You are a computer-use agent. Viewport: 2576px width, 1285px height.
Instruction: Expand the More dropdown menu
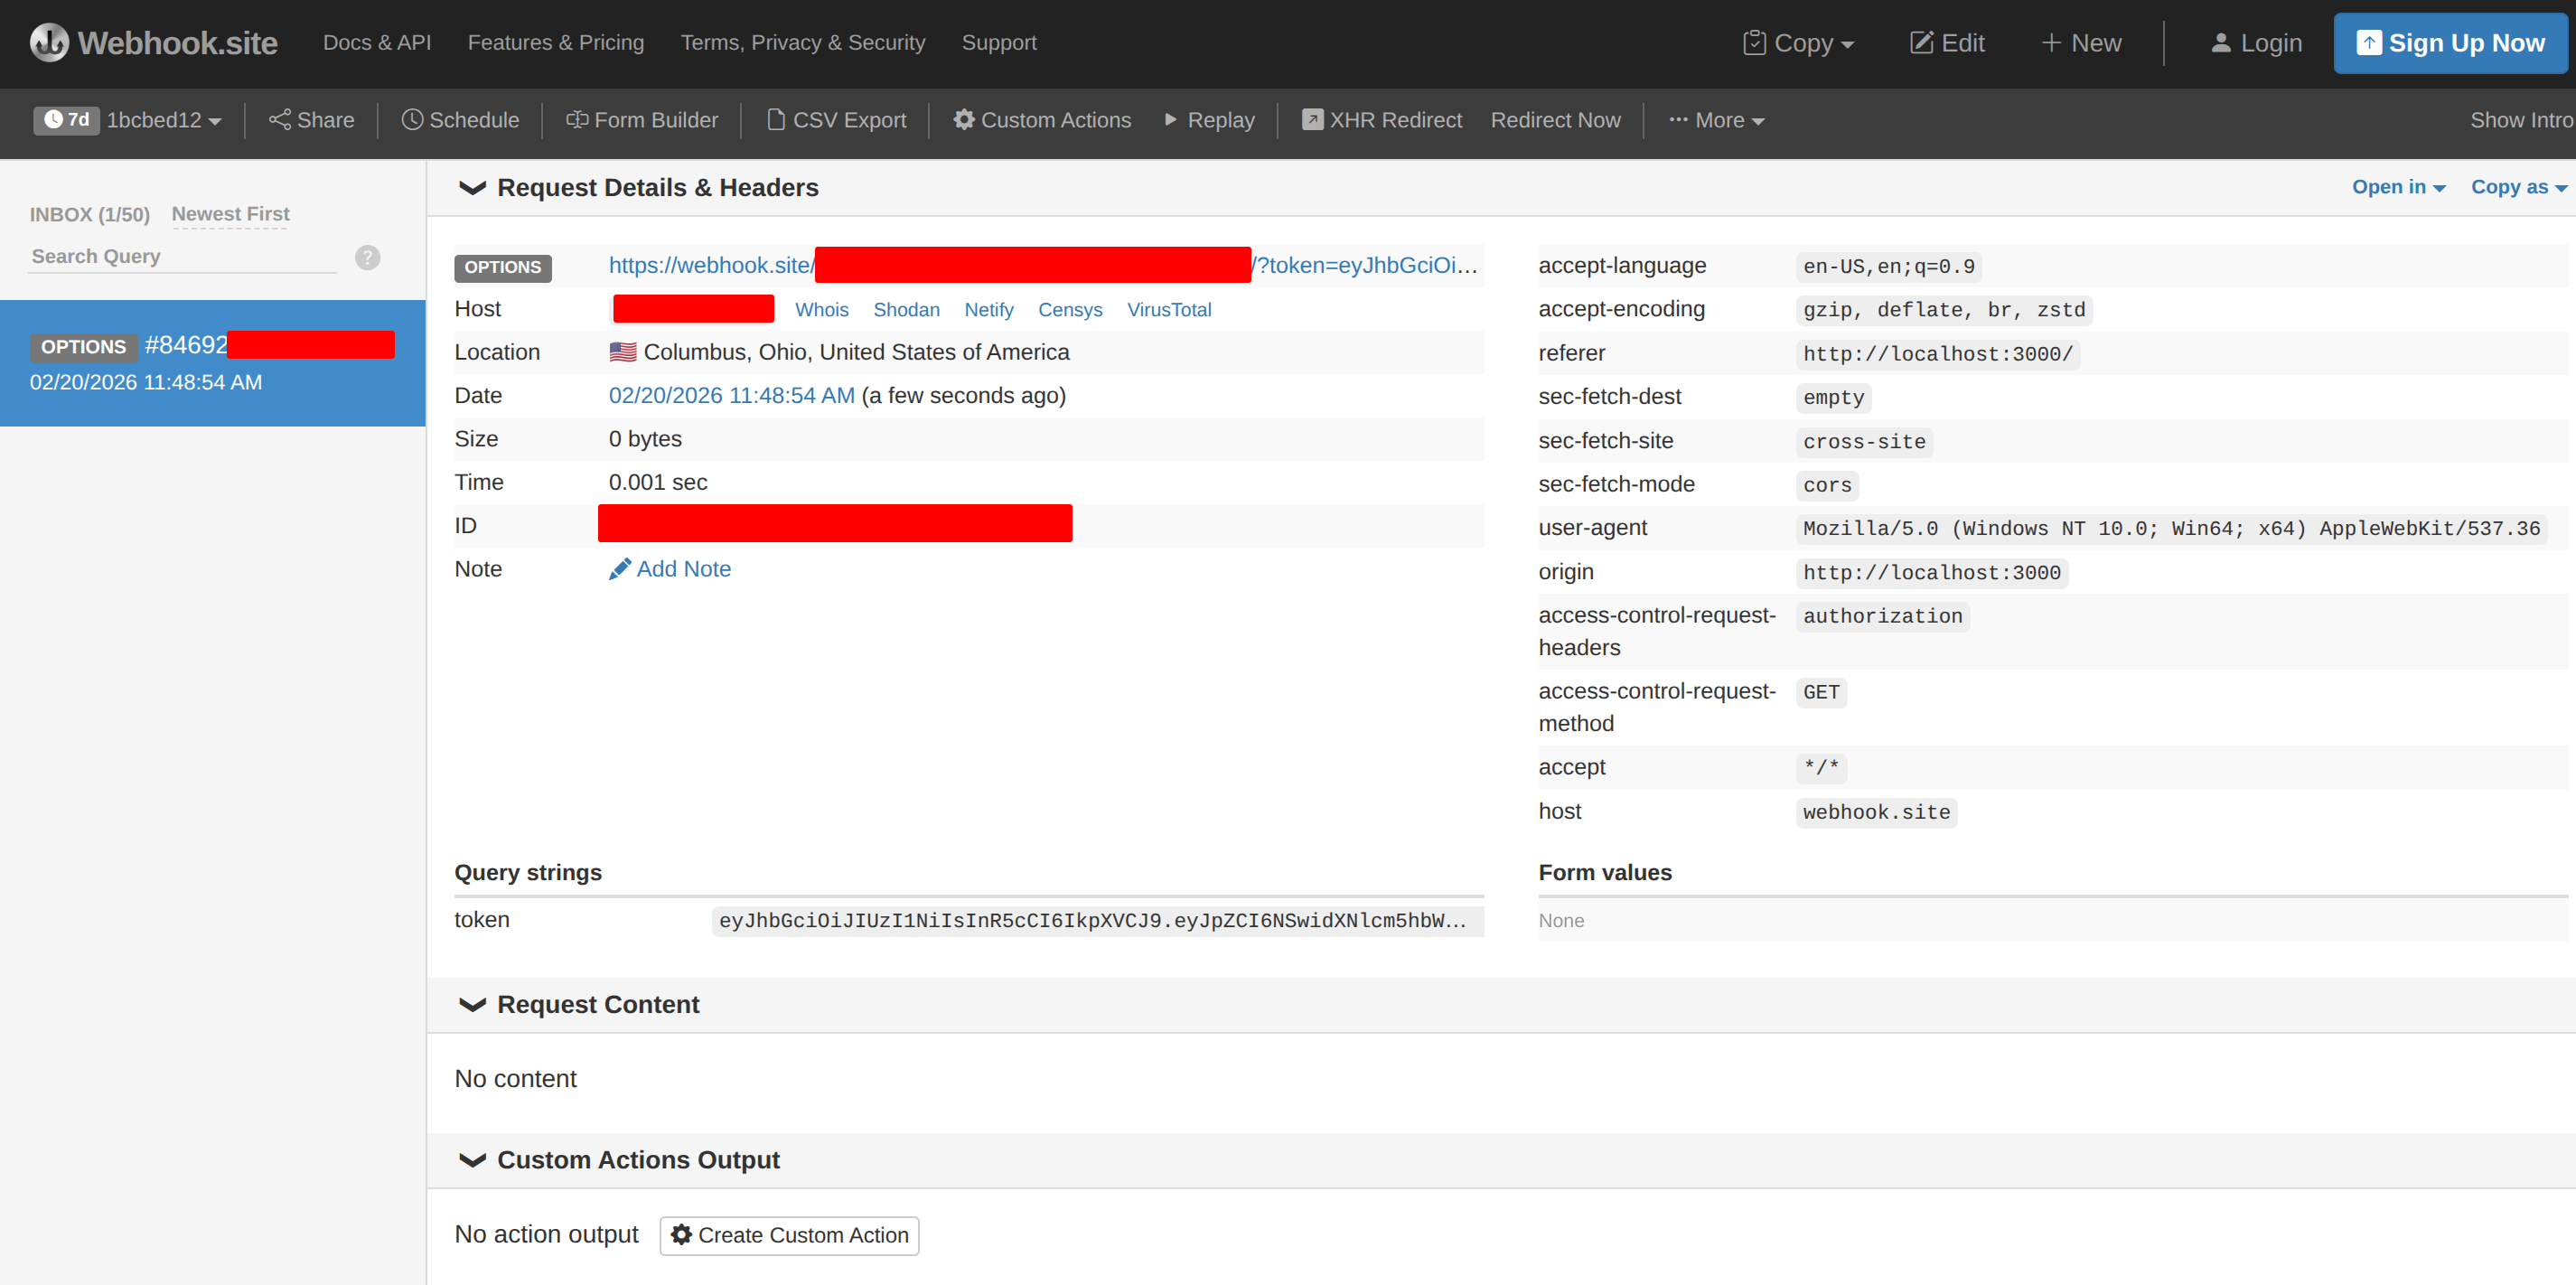[x=1716, y=120]
